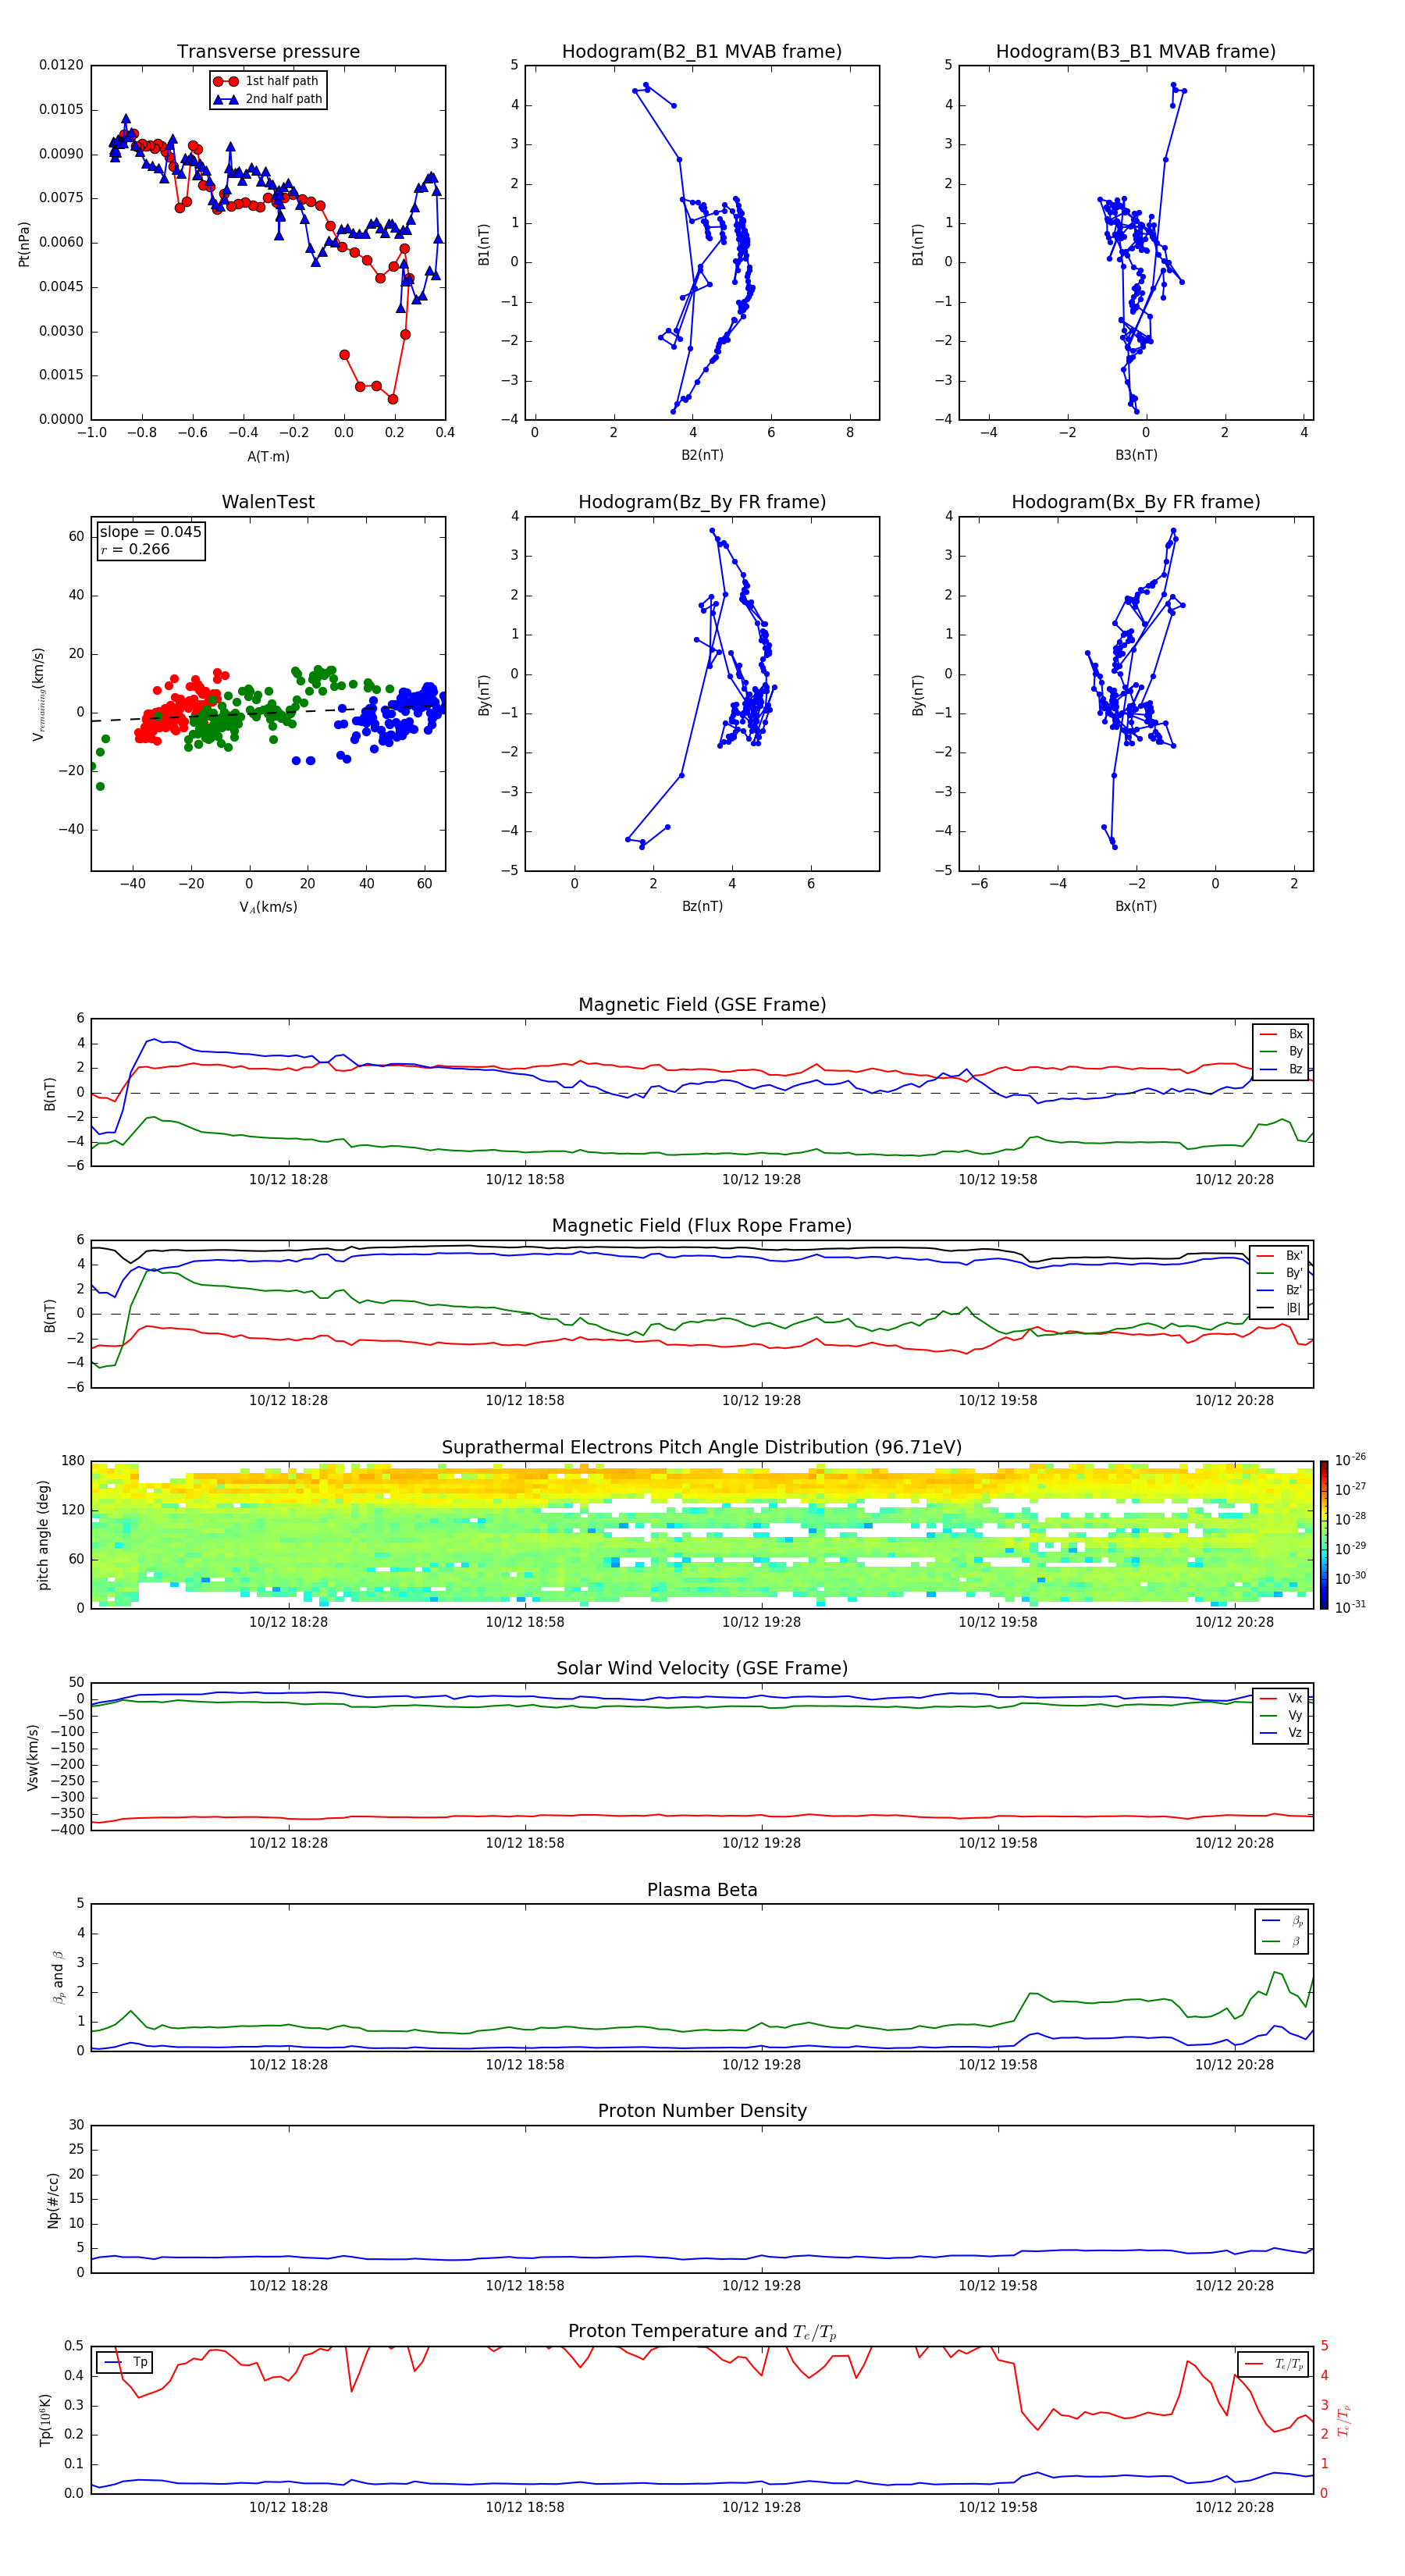Click the 'pitch angle (deg)' axis label
The width and height of the screenshot is (1405, 2576).
tap(43, 1535)
